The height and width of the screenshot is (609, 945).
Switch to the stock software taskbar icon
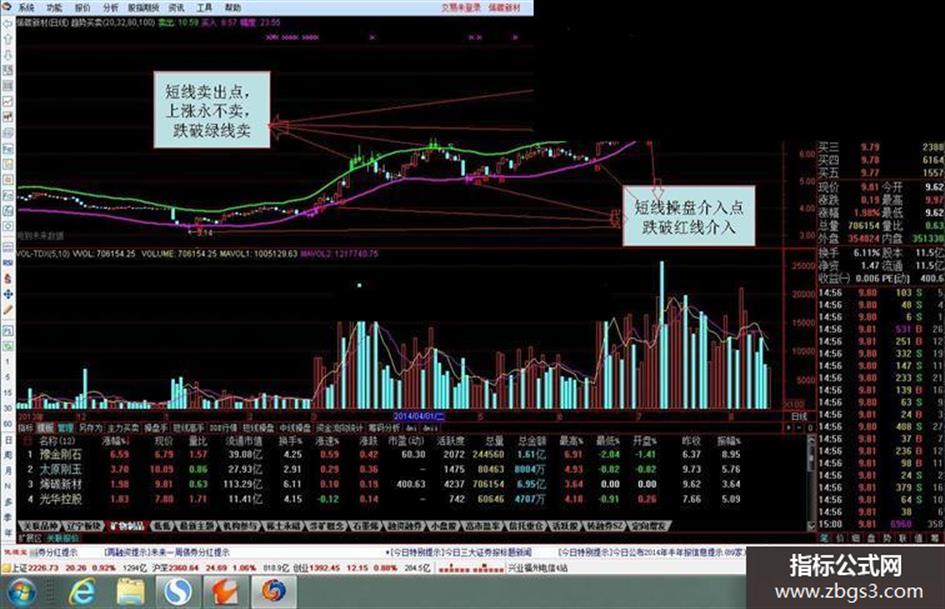274,592
